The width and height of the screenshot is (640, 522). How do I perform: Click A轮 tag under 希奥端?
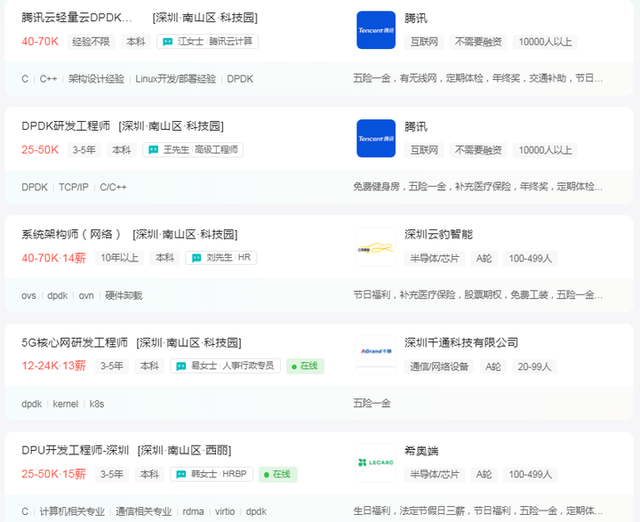tap(484, 475)
